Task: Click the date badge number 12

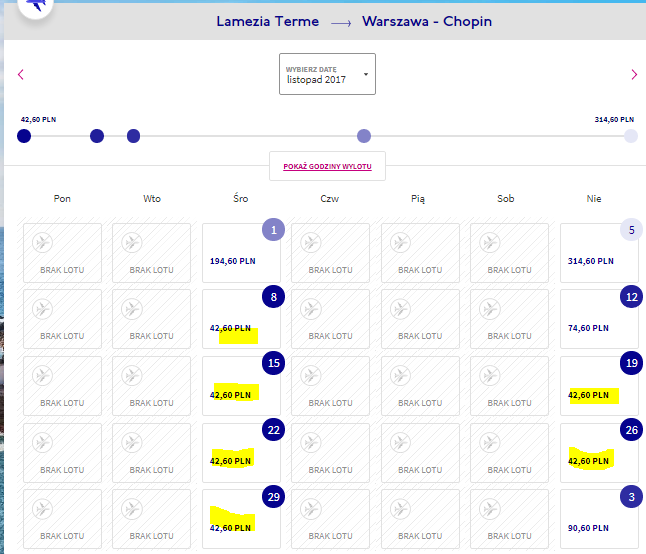Action: (x=632, y=297)
